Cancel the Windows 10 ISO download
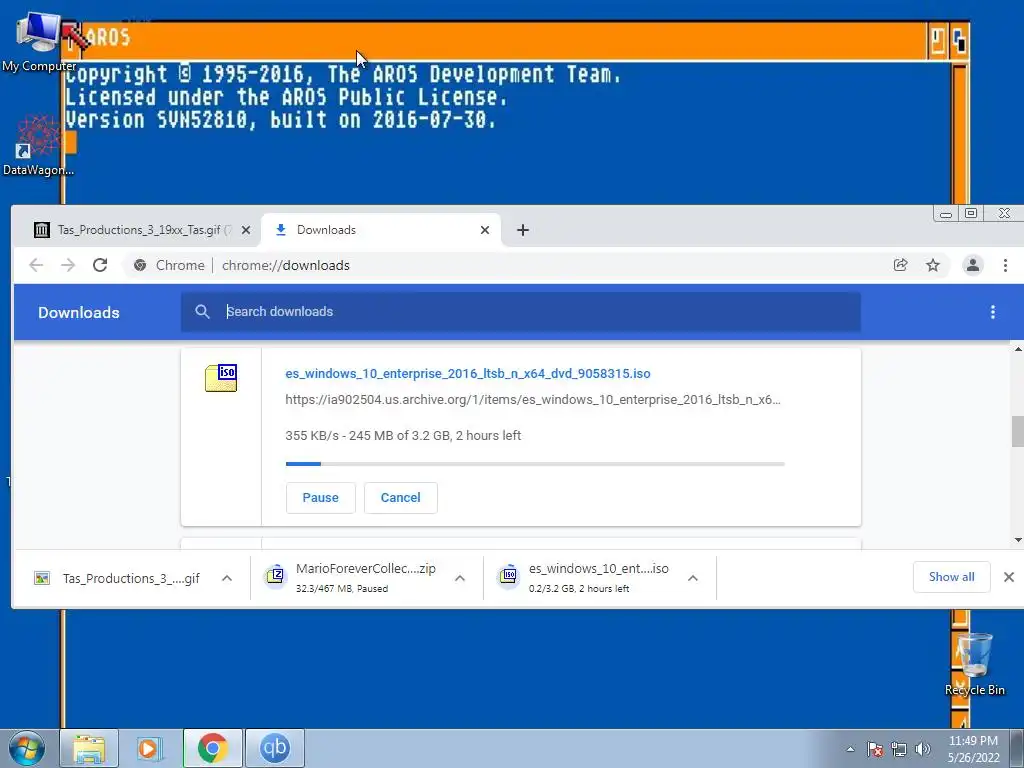This screenshot has width=1024, height=768. click(x=400, y=498)
